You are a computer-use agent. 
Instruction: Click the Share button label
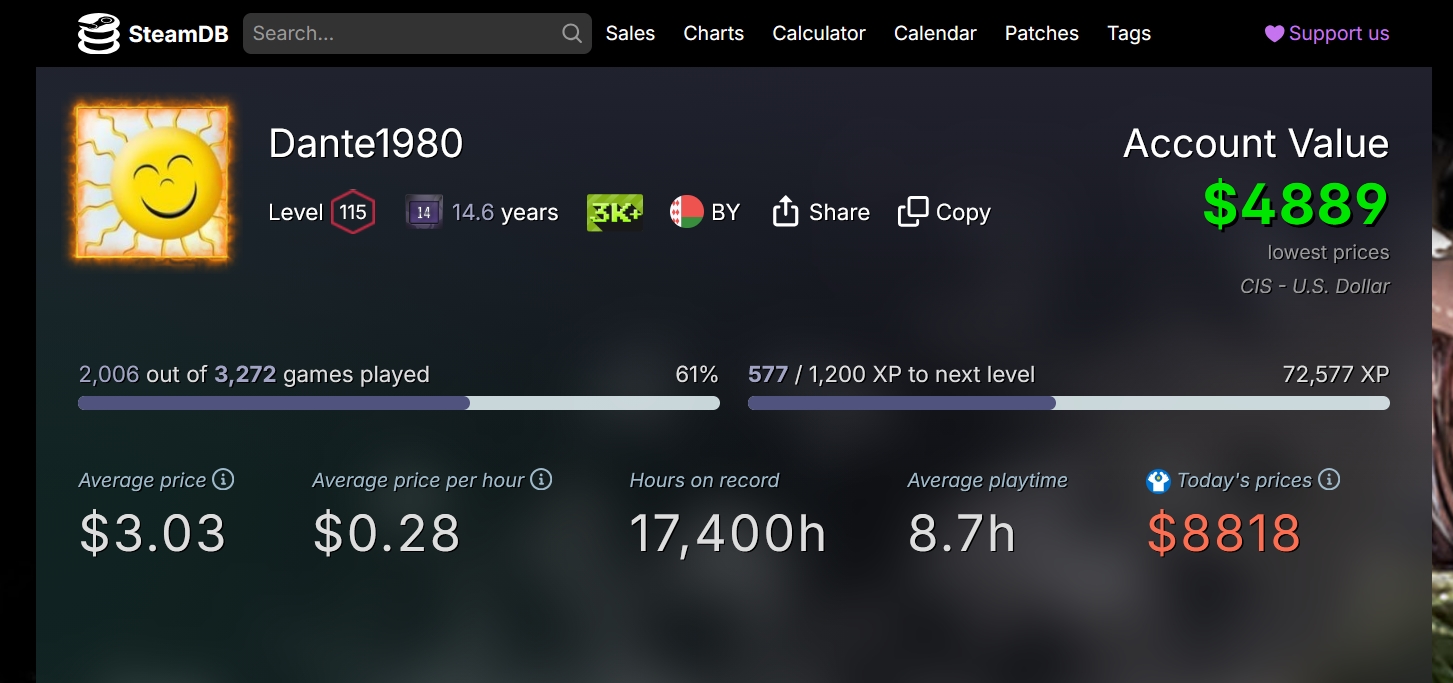tap(839, 212)
